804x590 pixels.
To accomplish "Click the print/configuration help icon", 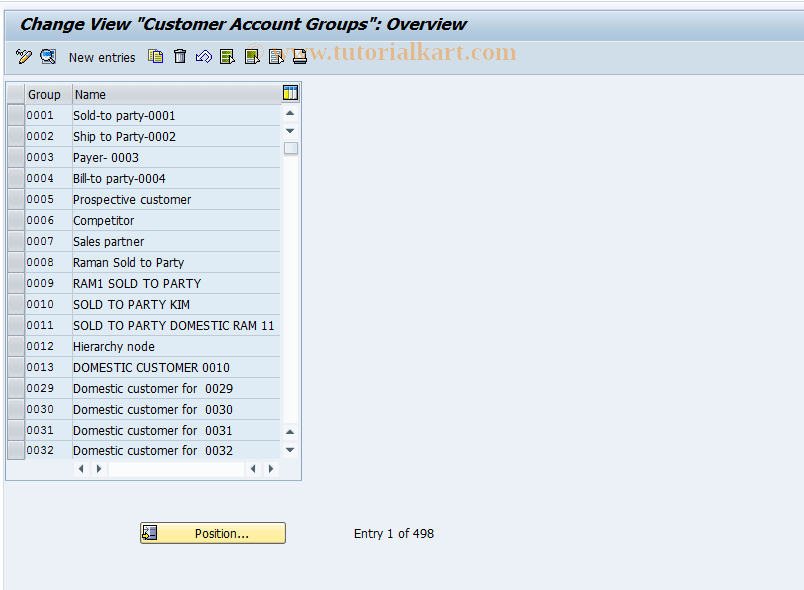I will click(300, 56).
